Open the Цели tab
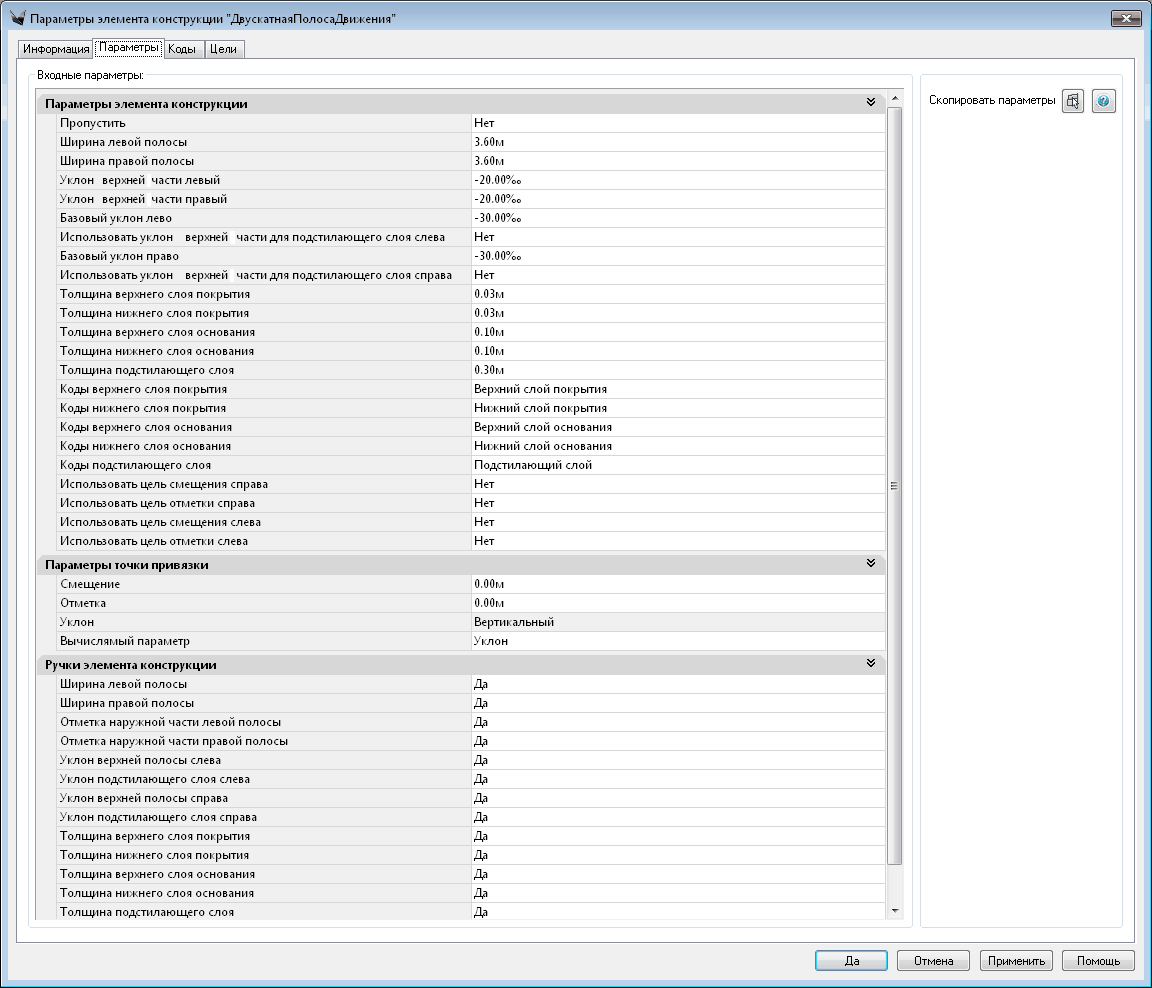This screenshot has width=1152, height=988. click(223, 49)
